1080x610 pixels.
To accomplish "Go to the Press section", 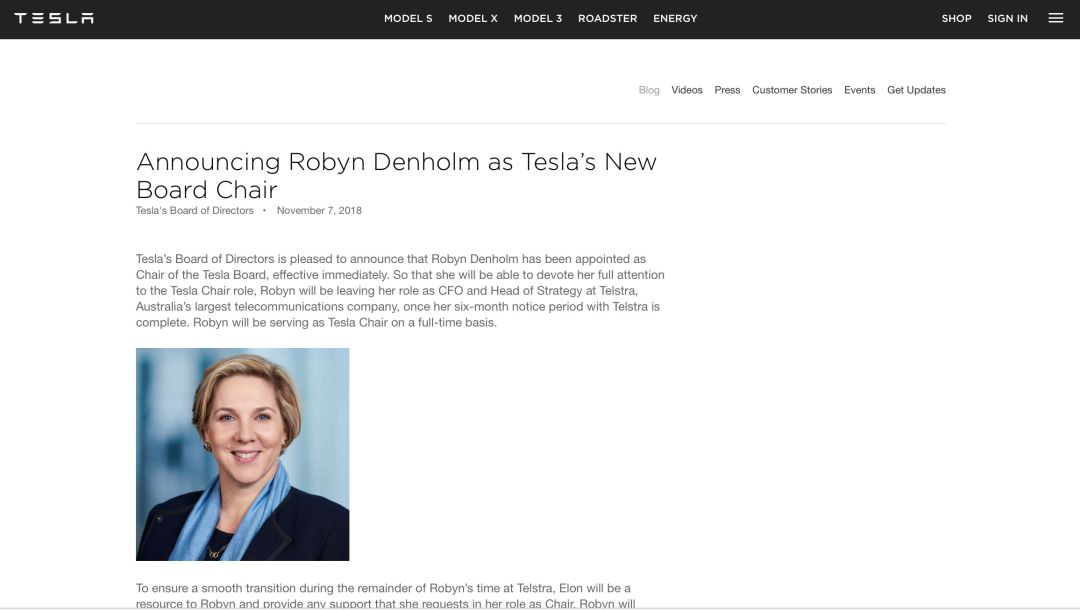I will (x=727, y=90).
